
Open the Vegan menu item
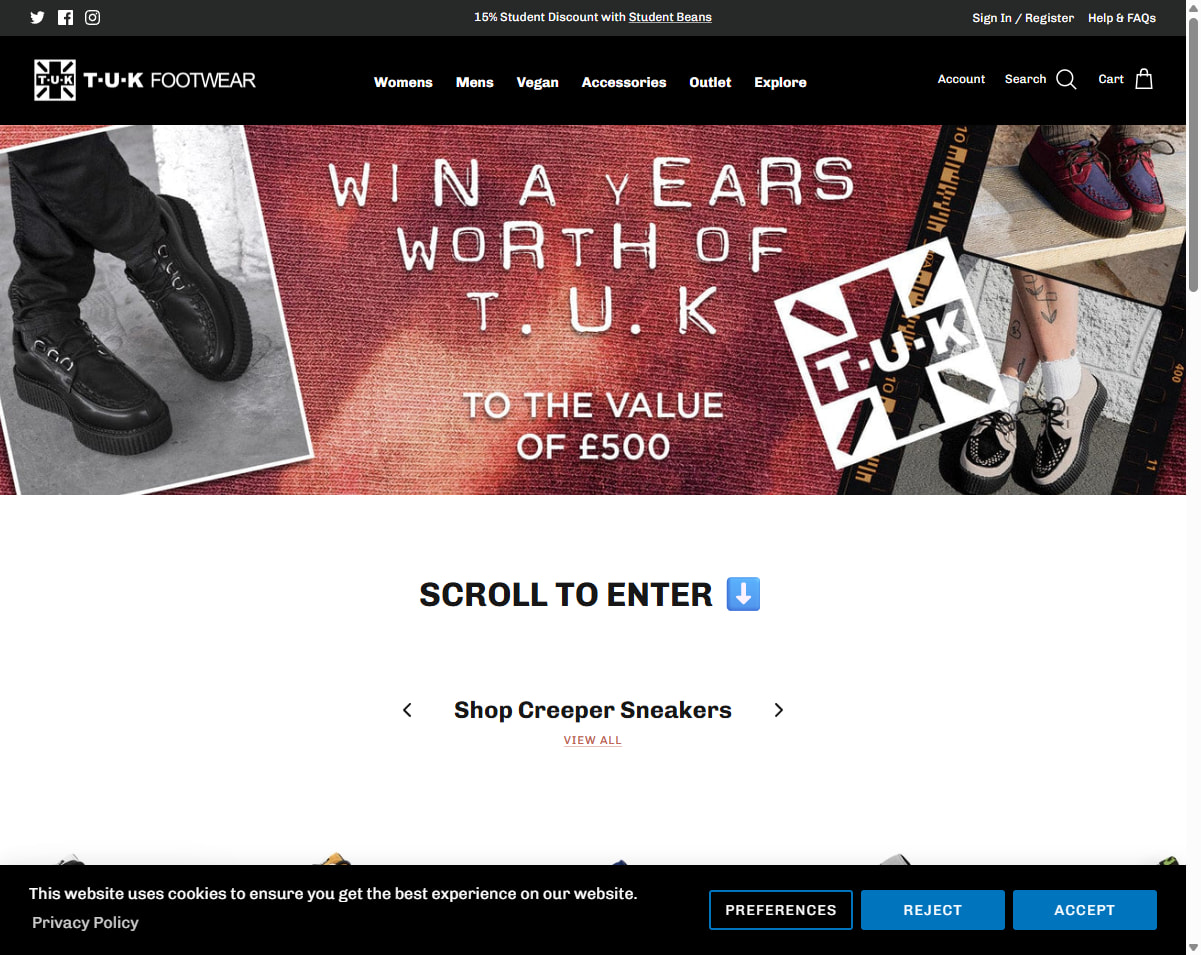pyautogui.click(x=537, y=82)
